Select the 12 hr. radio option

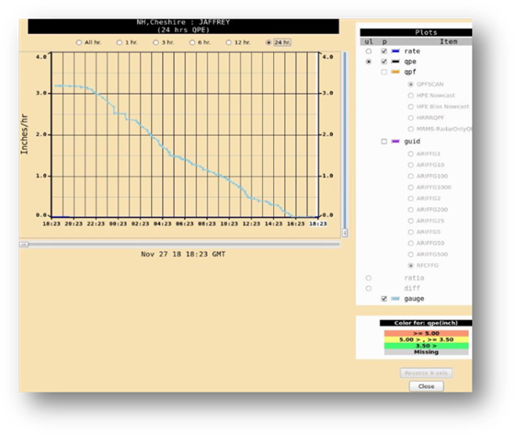228,43
